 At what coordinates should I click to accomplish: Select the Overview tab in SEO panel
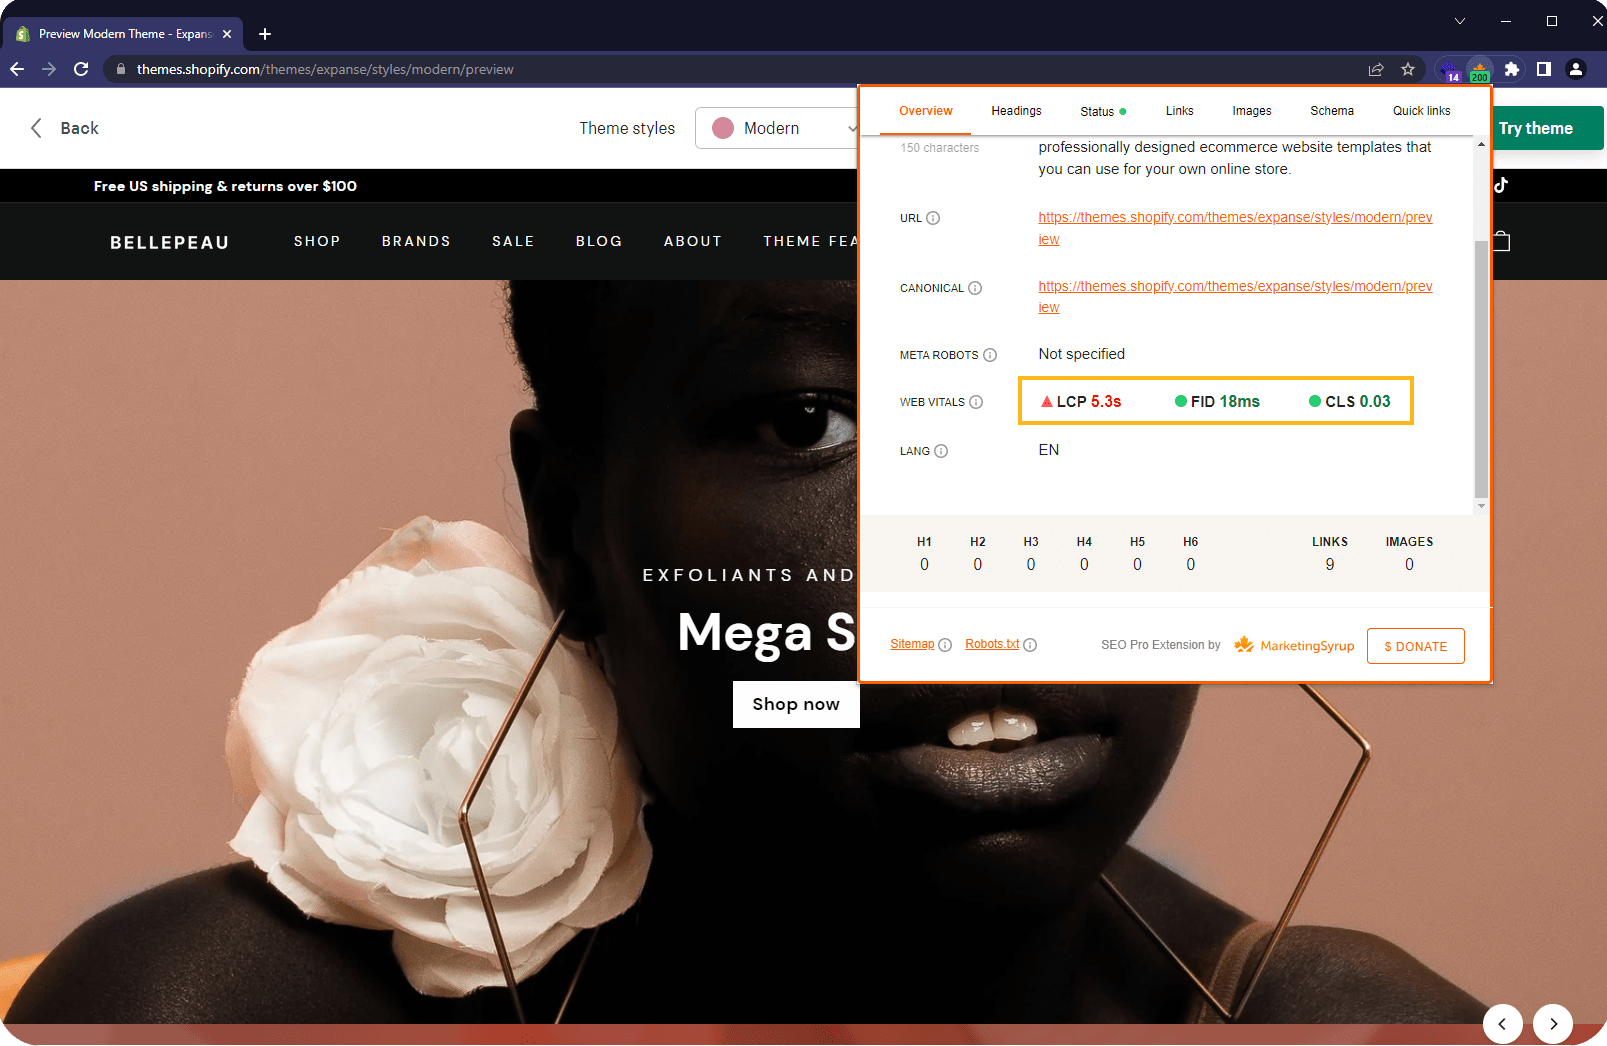[926, 111]
